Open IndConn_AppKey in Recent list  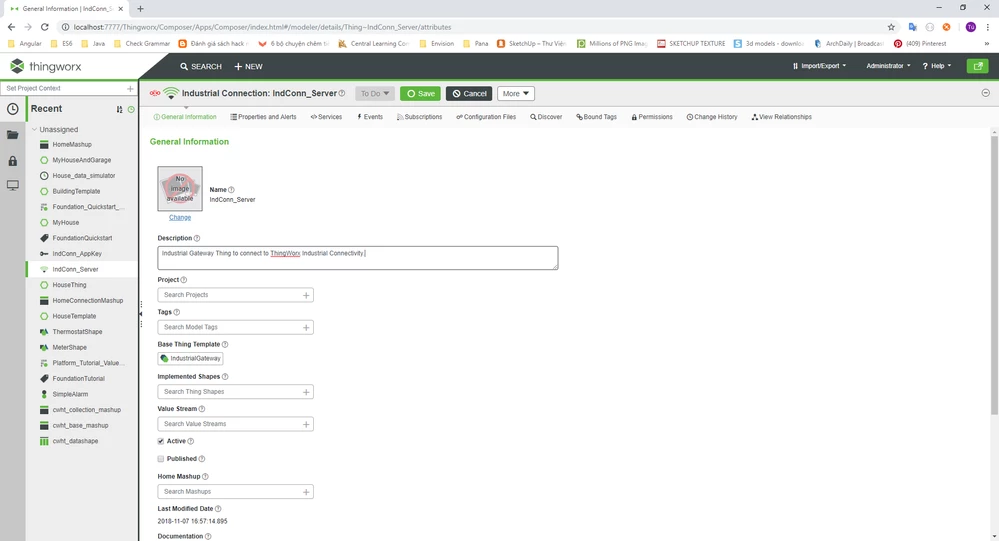(x=76, y=254)
